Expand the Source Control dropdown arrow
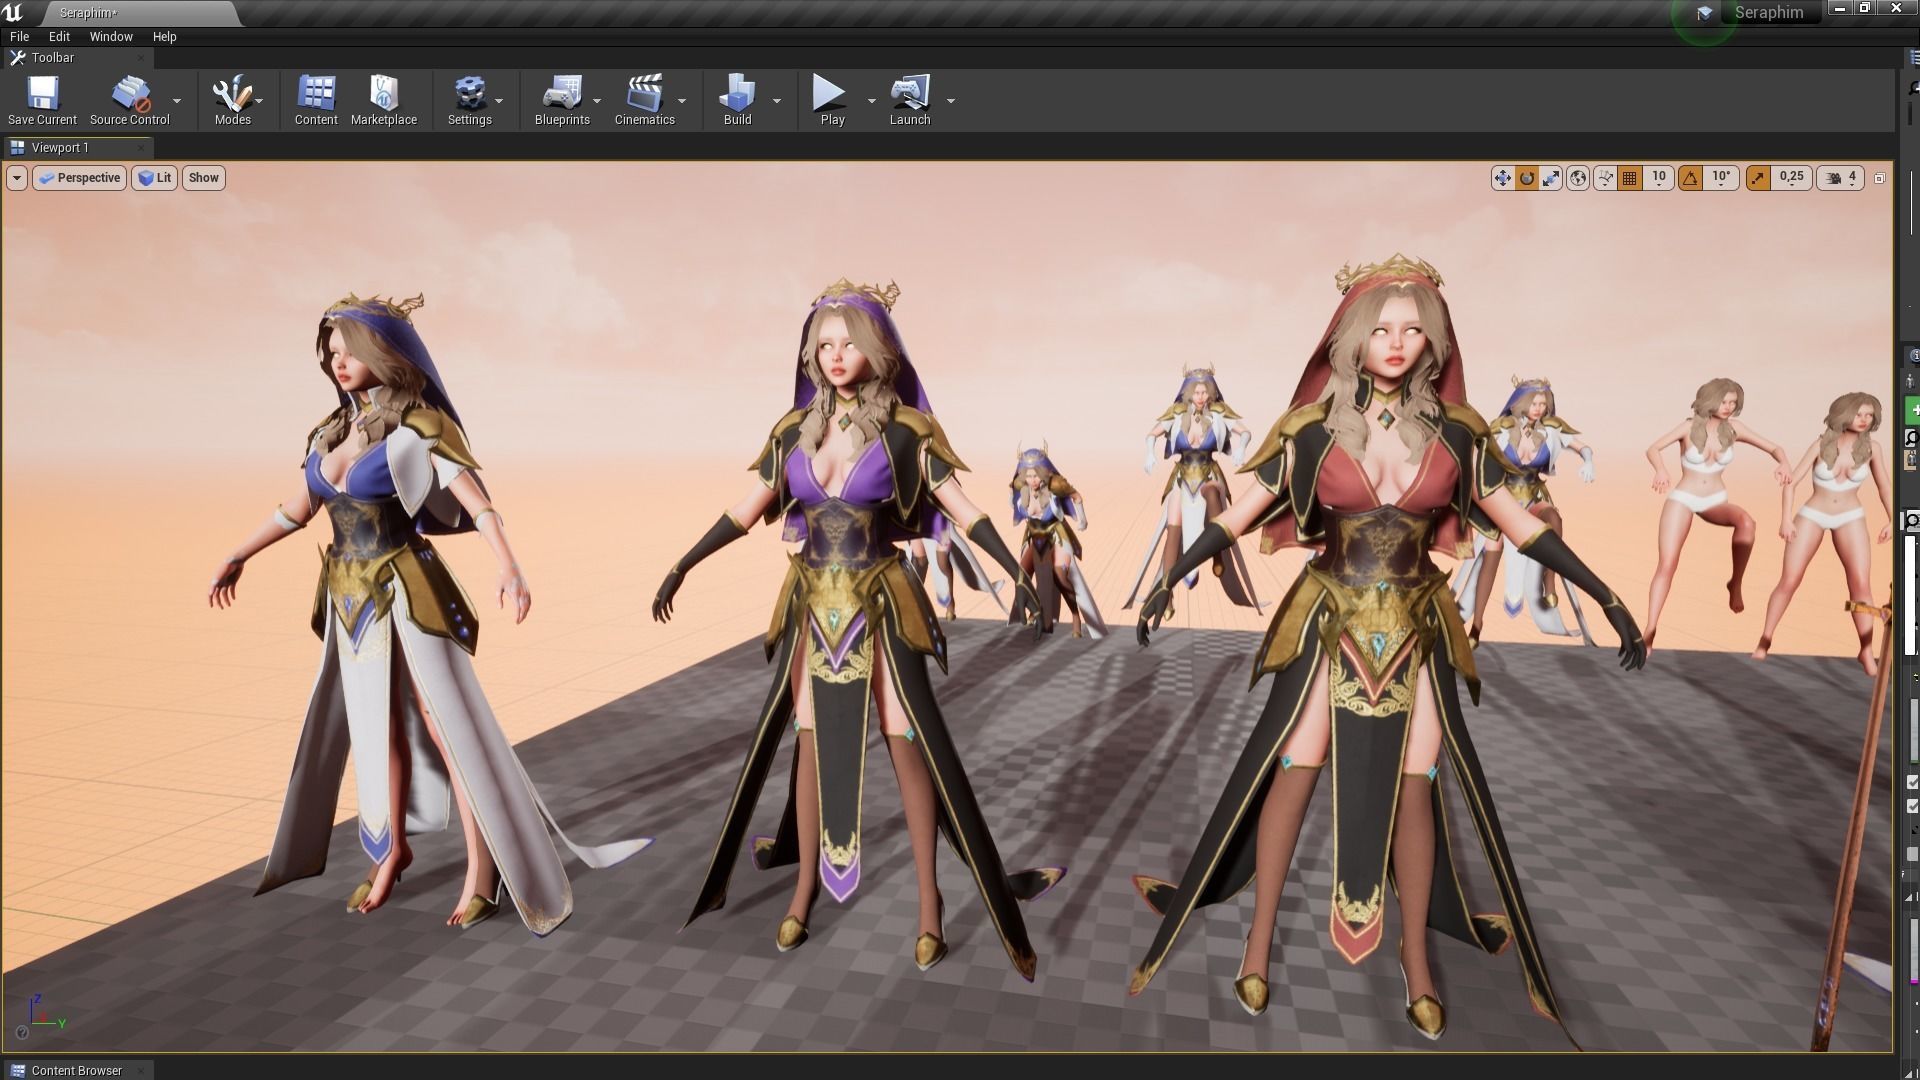Viewport: 1920px width, 1080px height. pyautogui.click(x=177, y=101)
